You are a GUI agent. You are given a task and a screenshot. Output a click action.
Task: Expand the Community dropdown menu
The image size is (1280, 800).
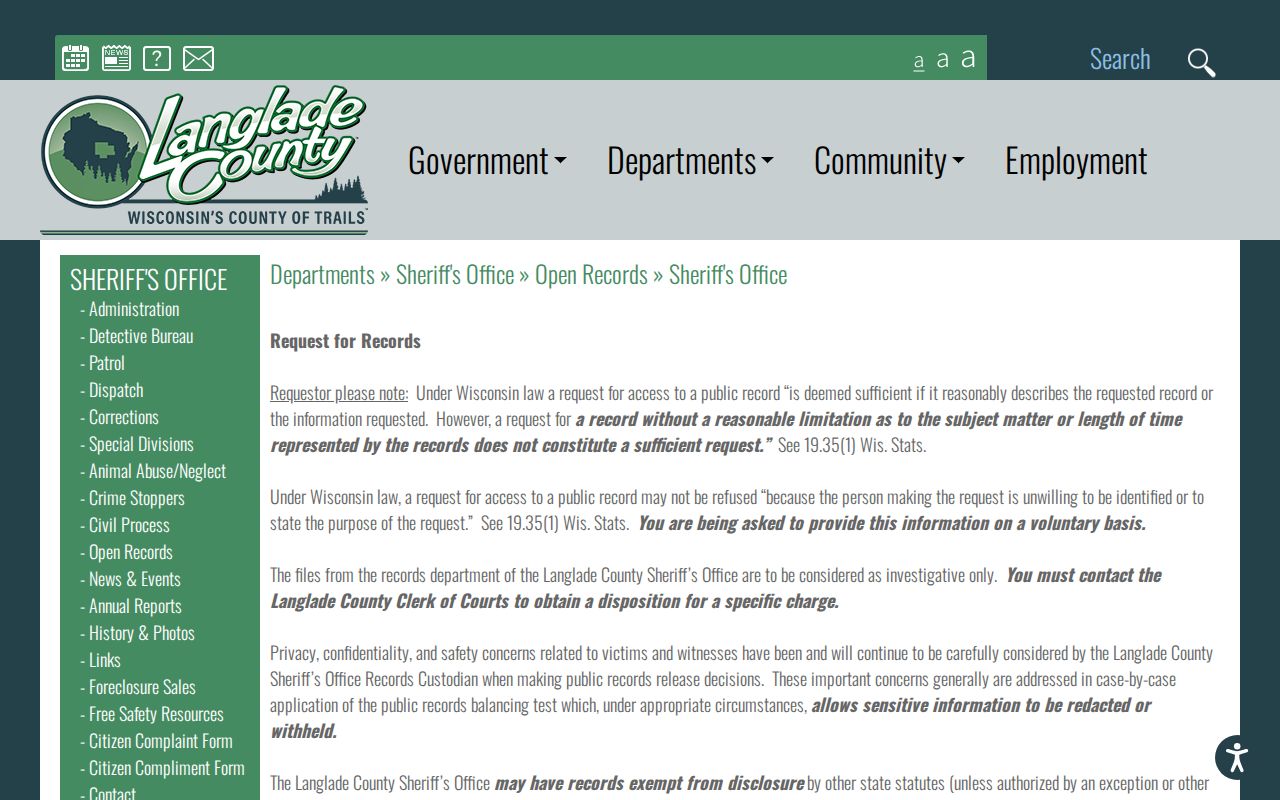click(x=889, y=161)
